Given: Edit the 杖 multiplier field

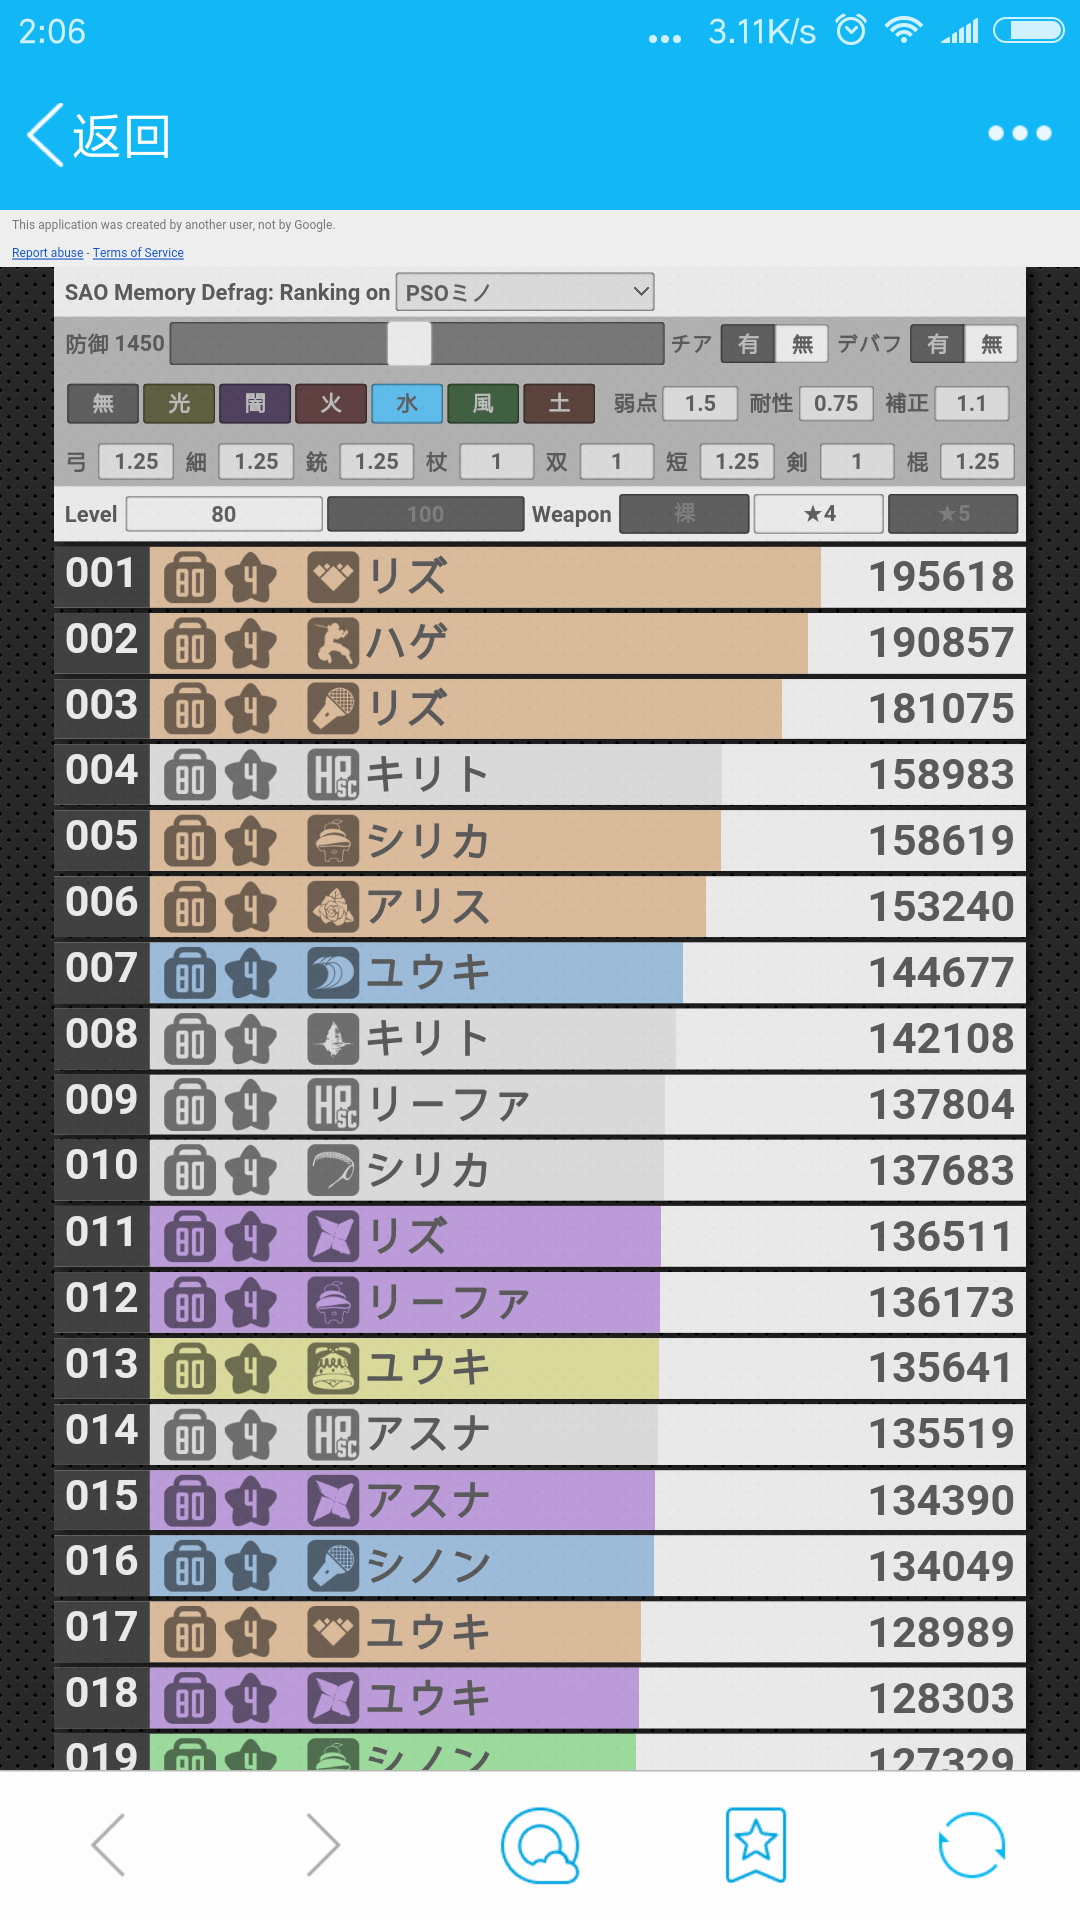Looking at the screenshot, I should [x=496, y=461].
